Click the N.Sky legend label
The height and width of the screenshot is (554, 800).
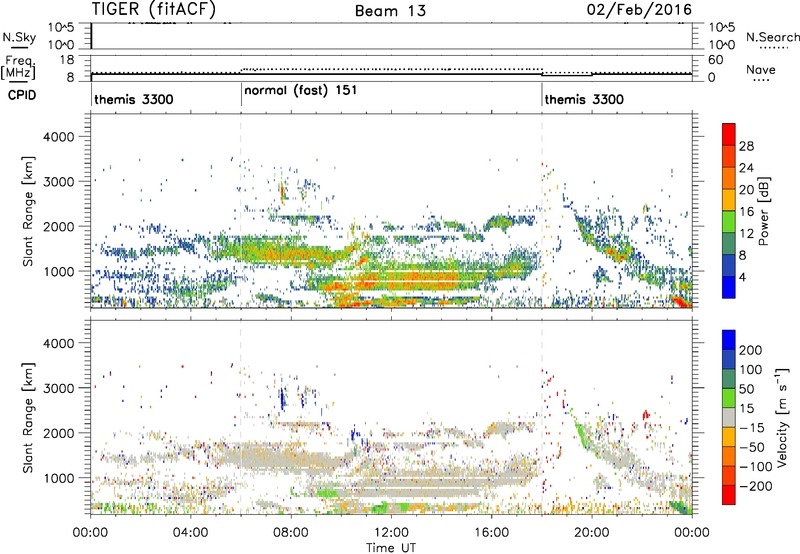point(19,37)
